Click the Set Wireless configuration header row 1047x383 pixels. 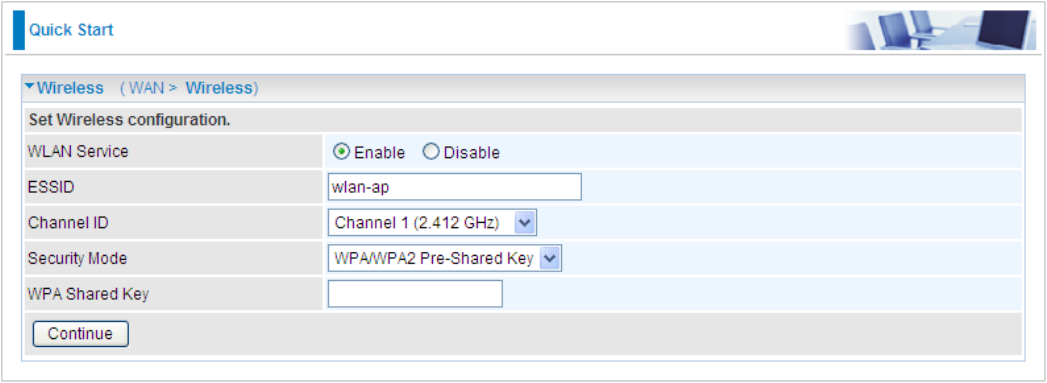tap(524, 121)
